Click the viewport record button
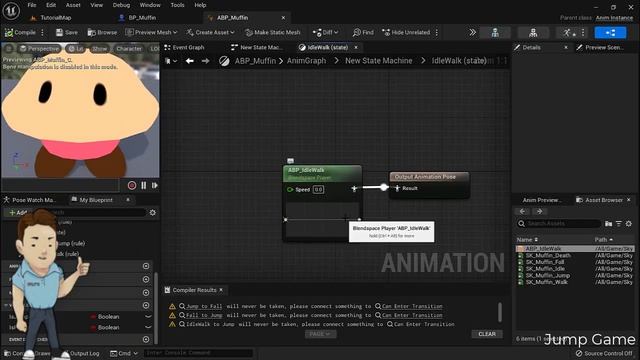 [x=132, y=185]
